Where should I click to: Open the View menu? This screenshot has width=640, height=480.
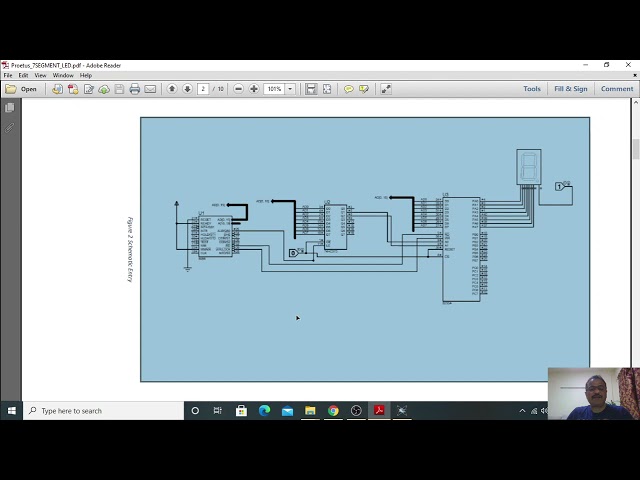coord(40,76)
